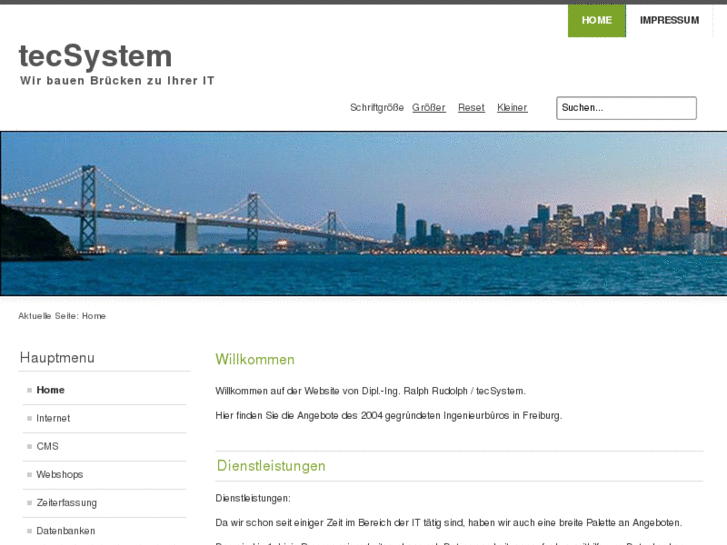This screenshot has width=727, height=545.
Task: Open Internet in the Hauptmenu
Action: point(53,418)
